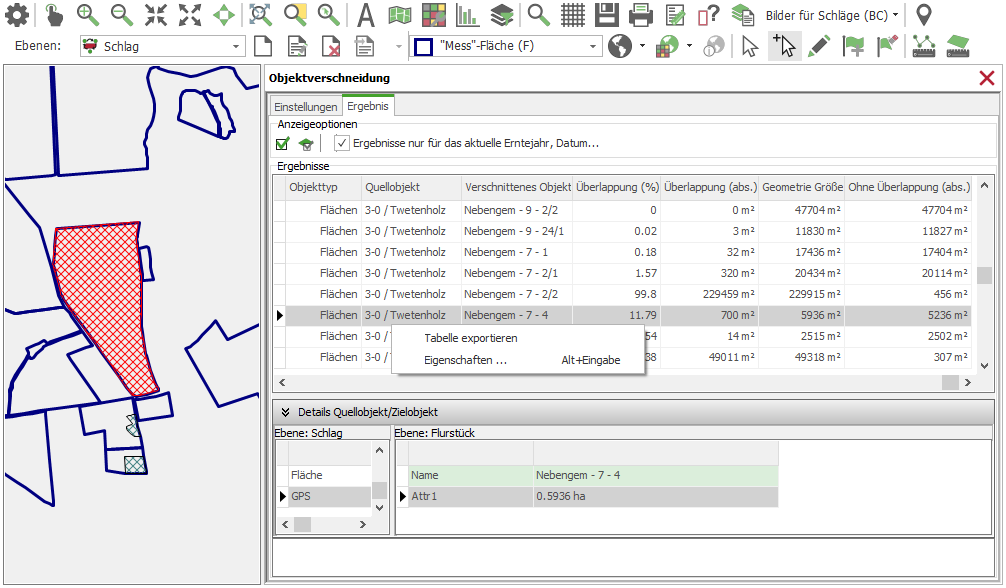Toggle the graduation cap display option
The height and width of the screenshot is (588, 1006).
[x=306, y=143]
